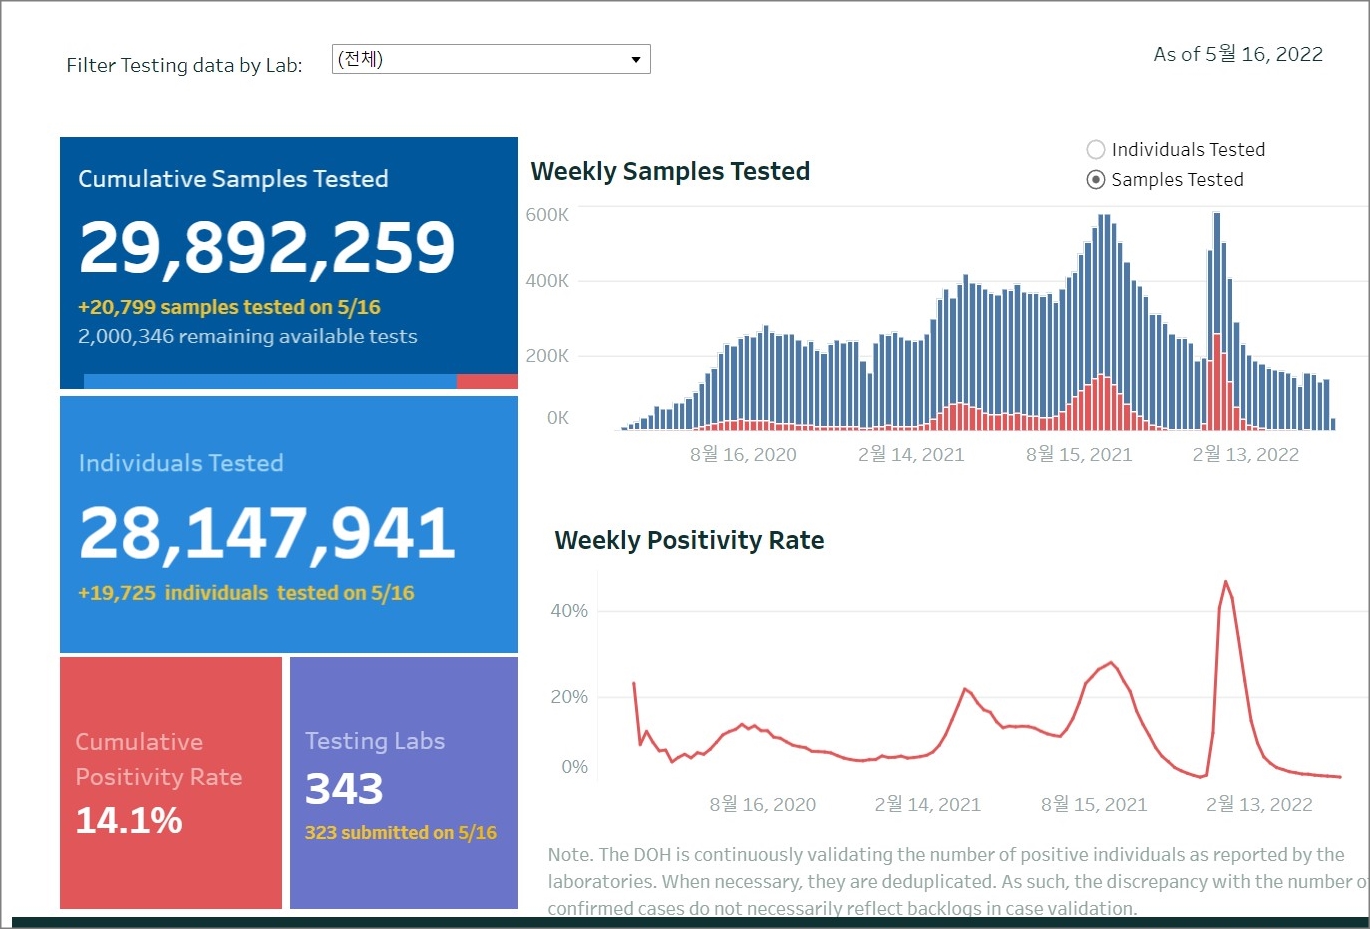Click the Weekly Samples Tested chart title
The height and width of the screenshot is (929, 1370).
[670, 172]
